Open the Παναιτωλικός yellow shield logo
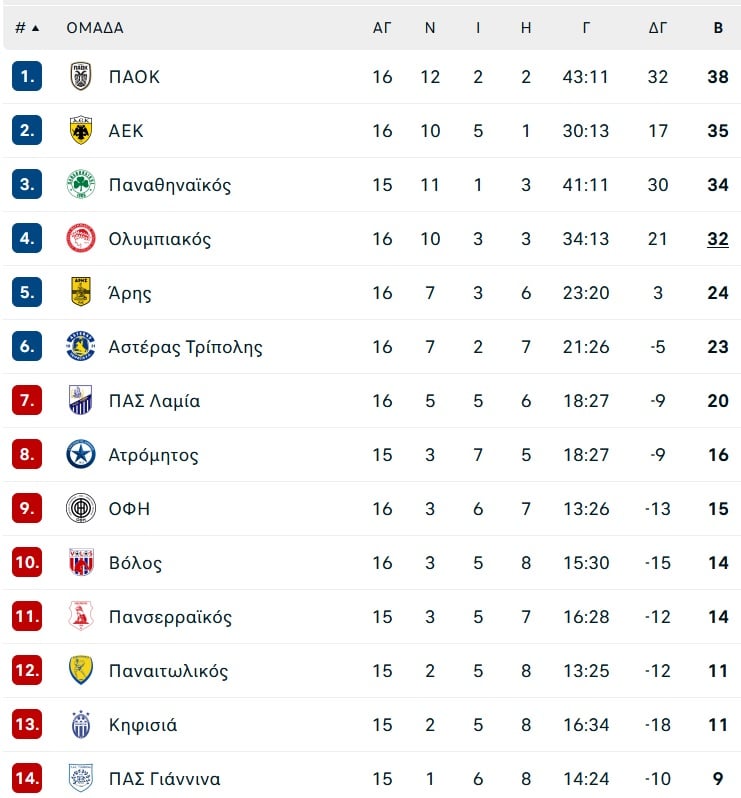This screenshot has width=741, height=798. (80, 670)
